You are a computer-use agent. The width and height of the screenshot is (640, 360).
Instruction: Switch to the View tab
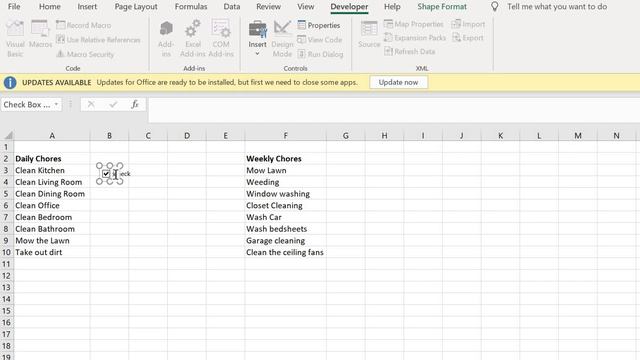pyautogui.click(x=305, y=7)
